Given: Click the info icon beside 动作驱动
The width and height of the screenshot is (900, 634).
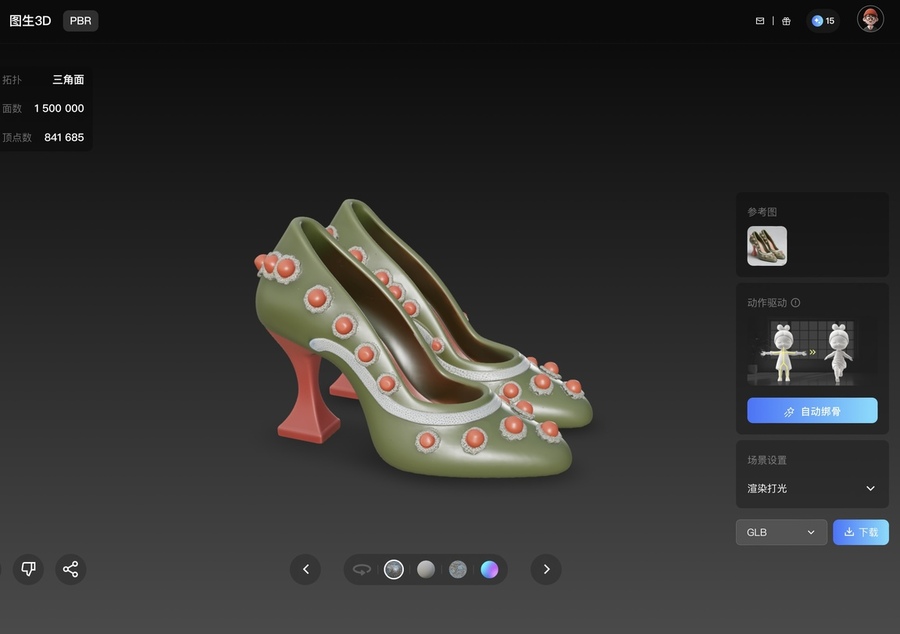Looking at the screenshot, I should click(796, 303).
